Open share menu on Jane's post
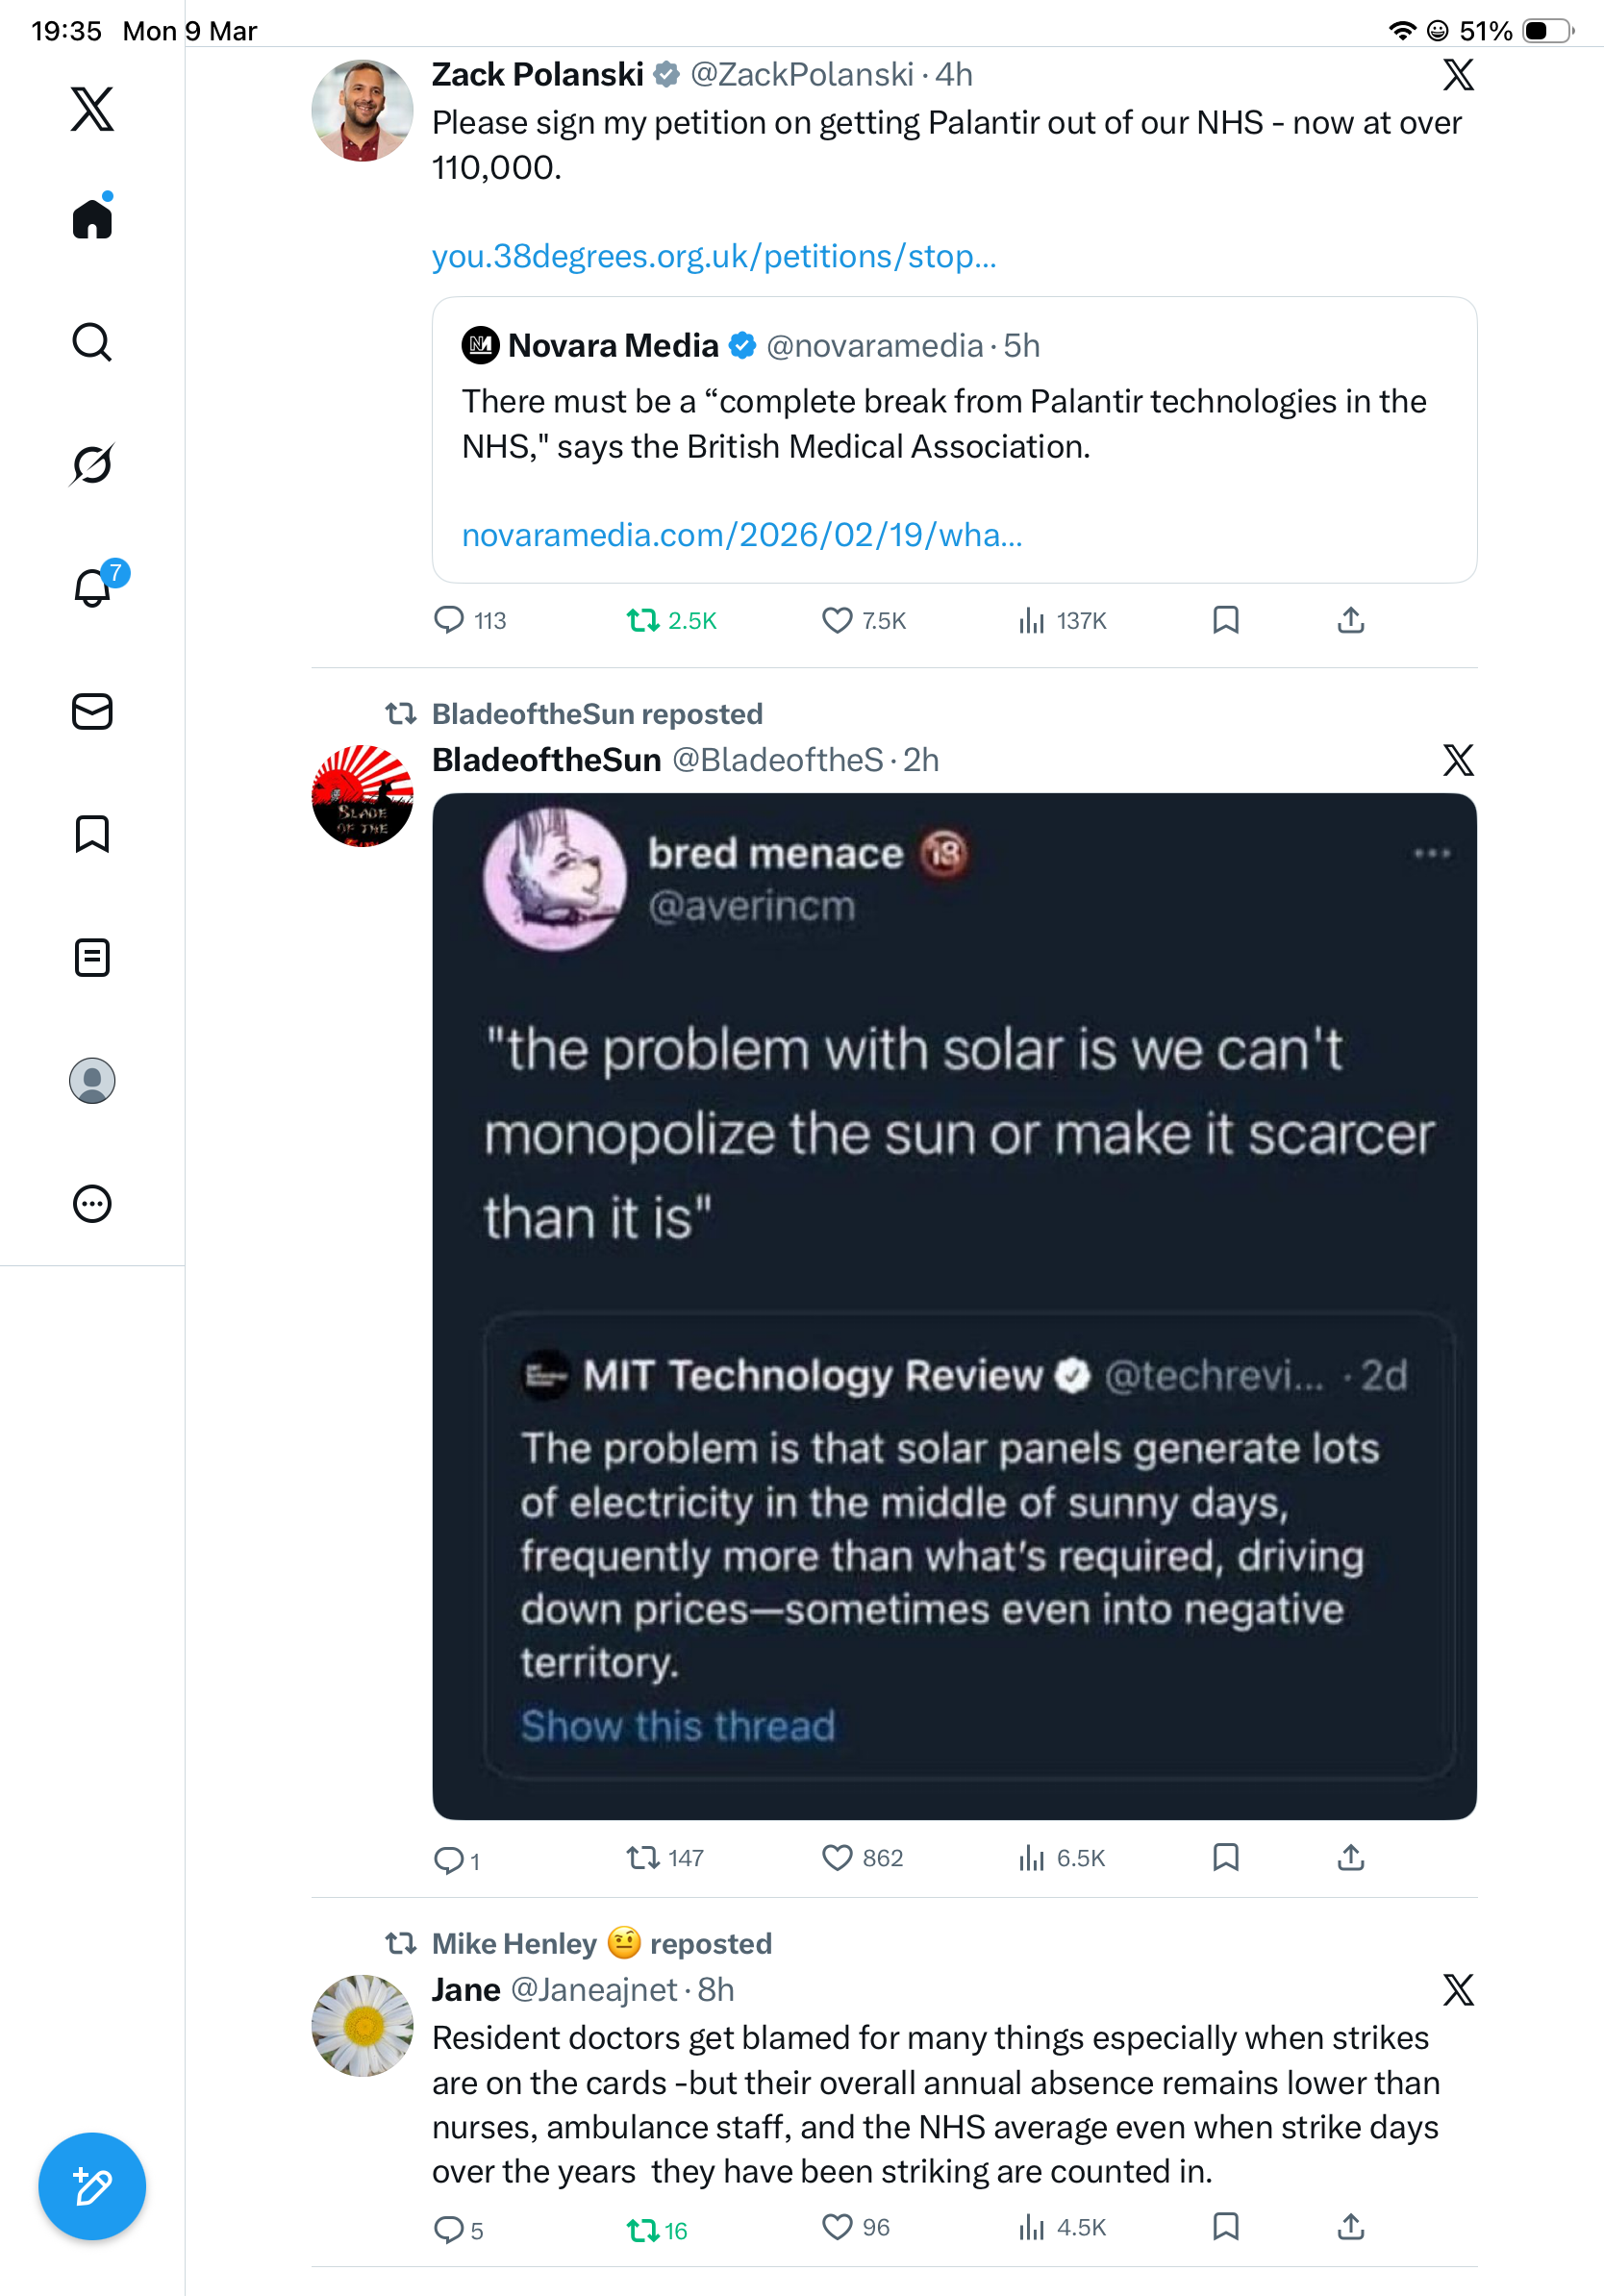This screenshot has width=1604, height=2296. click(1351, 2227)
